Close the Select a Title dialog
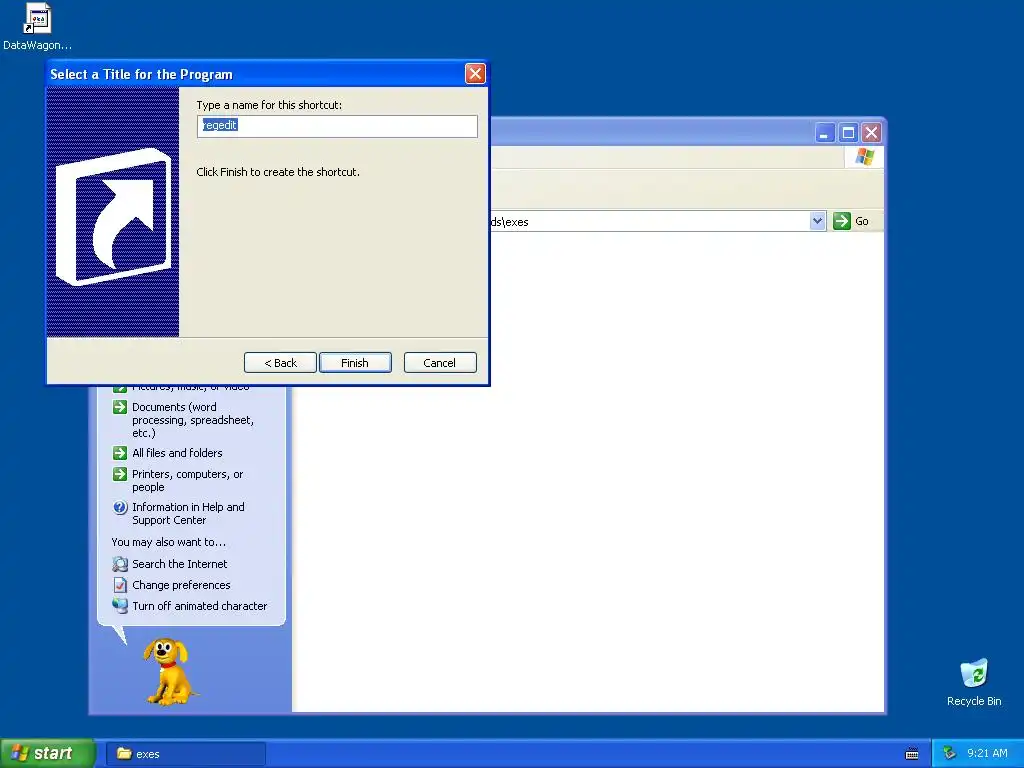 (x=475, y=74)
